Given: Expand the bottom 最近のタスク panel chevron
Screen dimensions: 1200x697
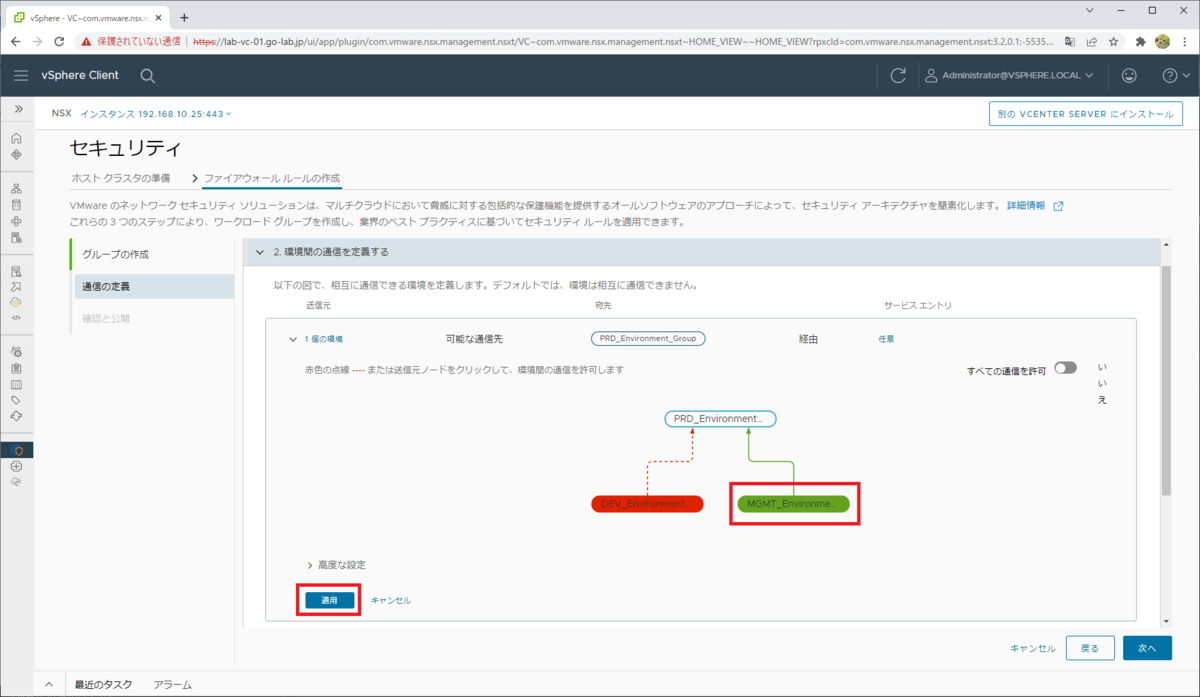Looking at the screenshot, I should [x=49, y=685].
